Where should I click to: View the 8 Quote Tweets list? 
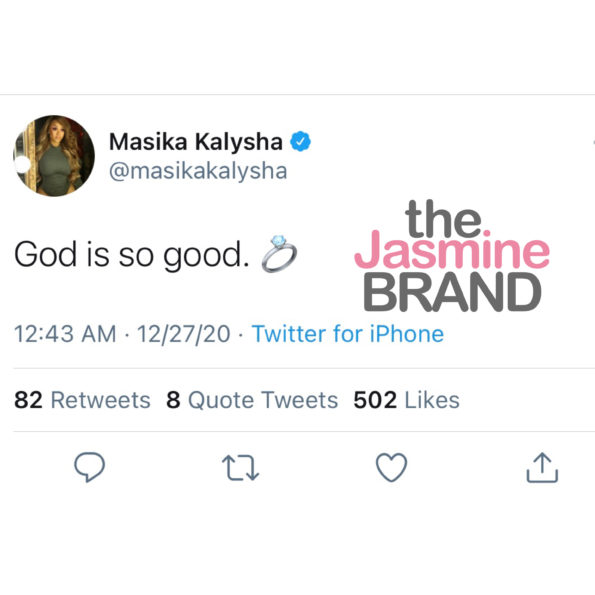[x=252, y=400]
